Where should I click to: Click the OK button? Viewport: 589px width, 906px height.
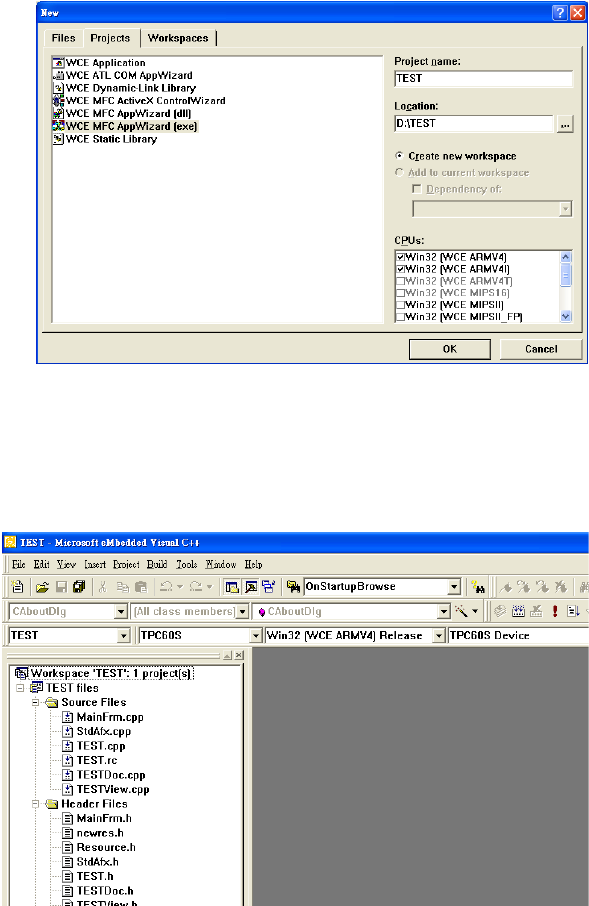click(450, 349)
